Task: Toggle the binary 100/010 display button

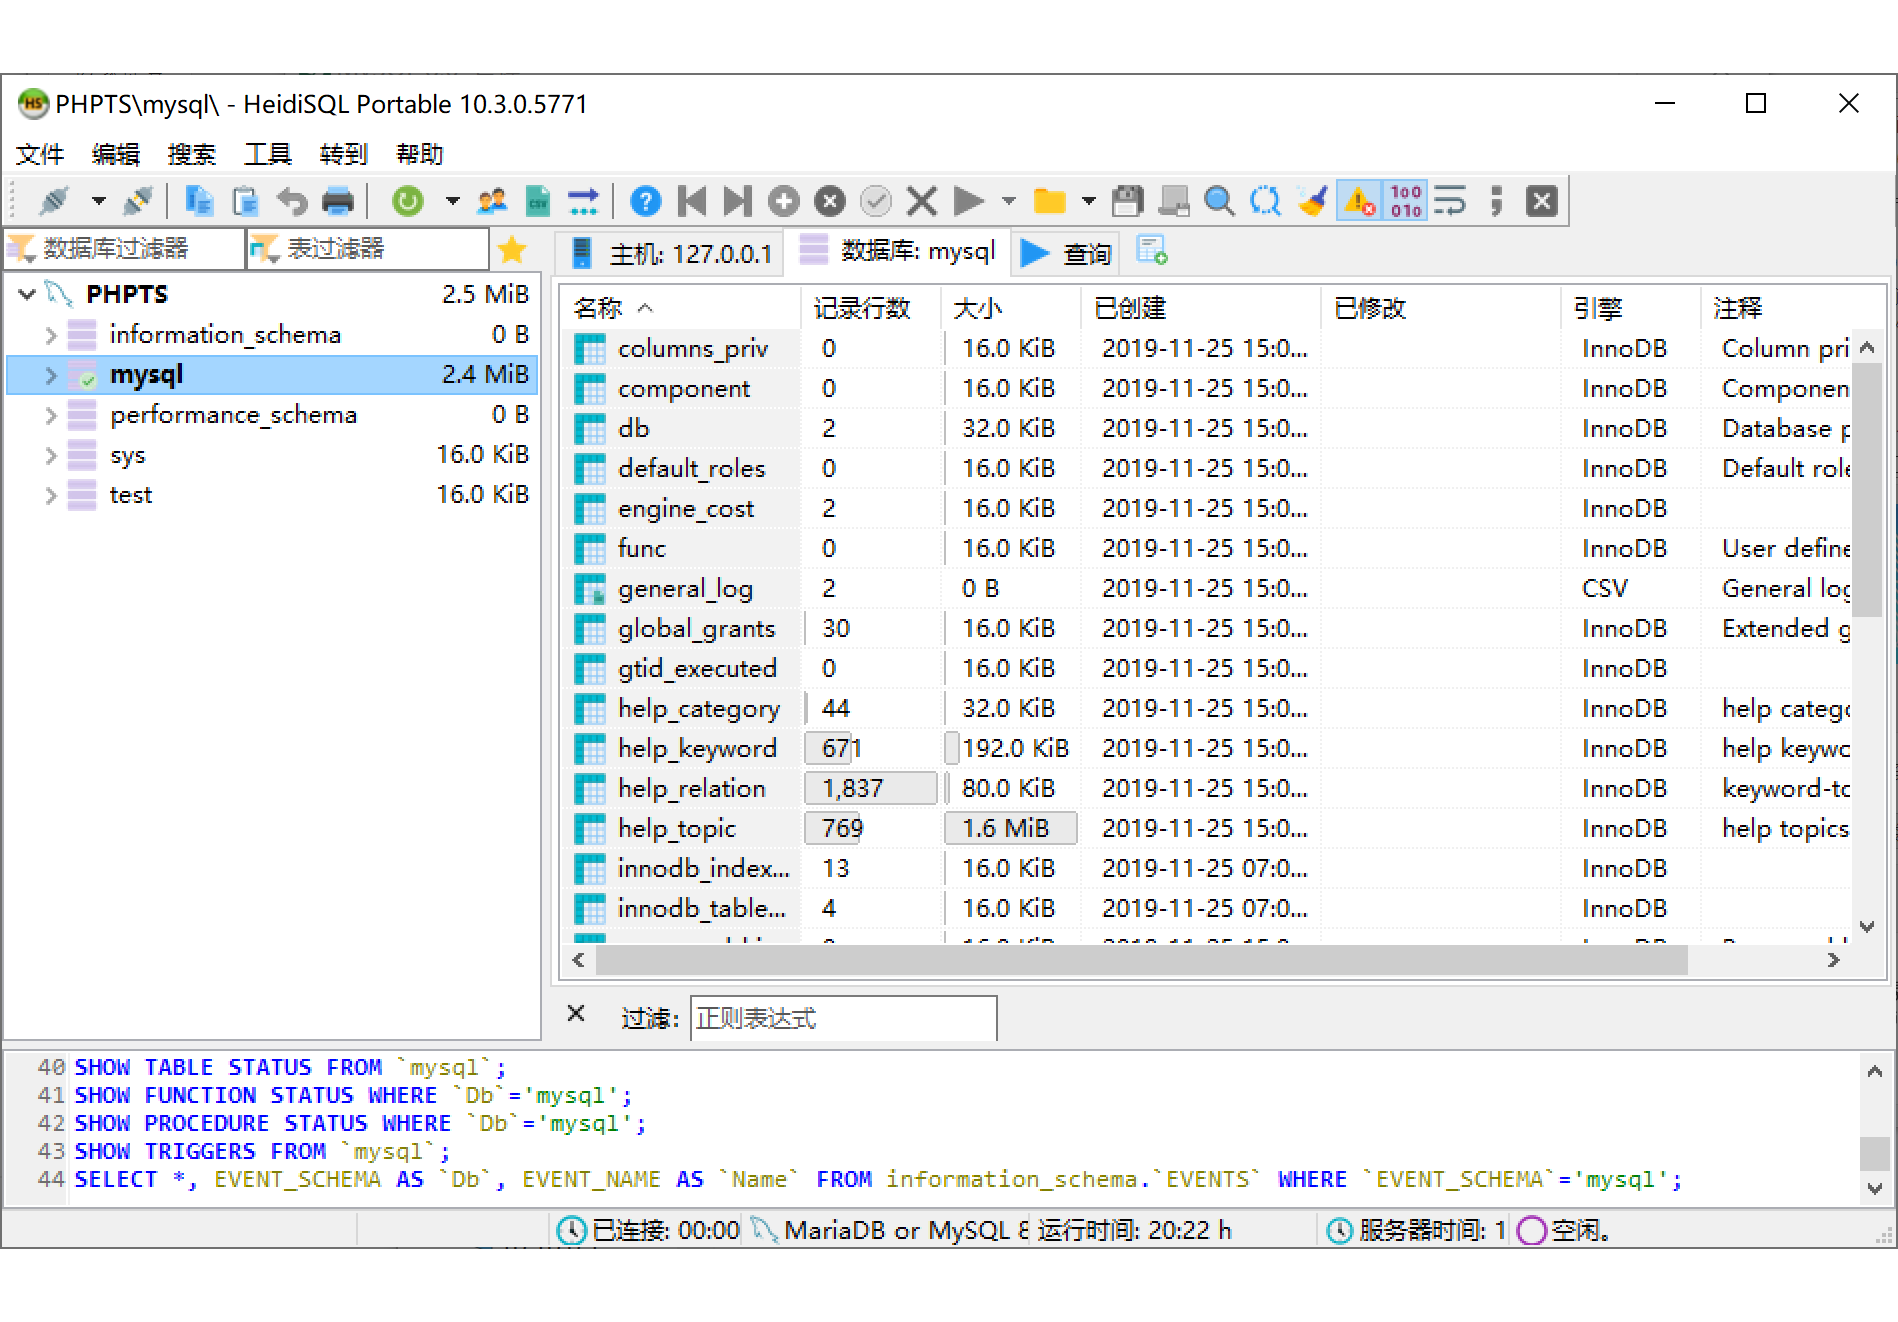Action: click(x=1405, y=201)
